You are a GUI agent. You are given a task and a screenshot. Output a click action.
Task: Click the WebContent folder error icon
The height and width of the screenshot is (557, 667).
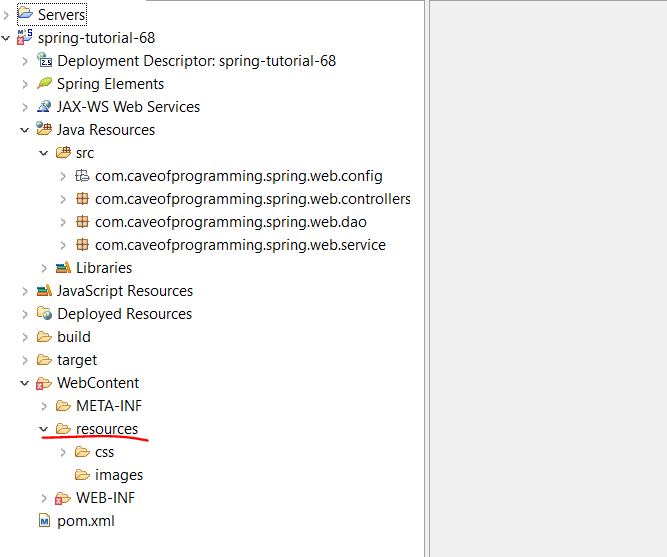(44, 383)
